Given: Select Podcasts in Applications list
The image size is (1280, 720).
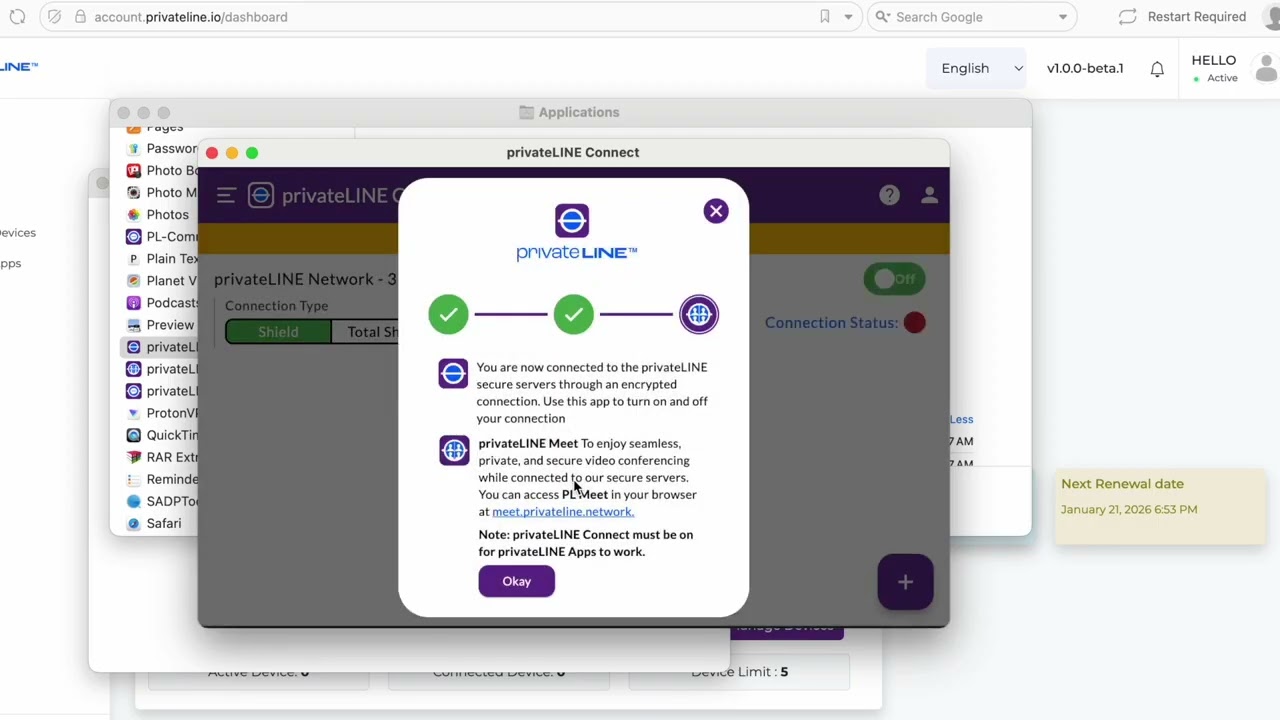Looking at the screenshot, I should tap(162, 302).
